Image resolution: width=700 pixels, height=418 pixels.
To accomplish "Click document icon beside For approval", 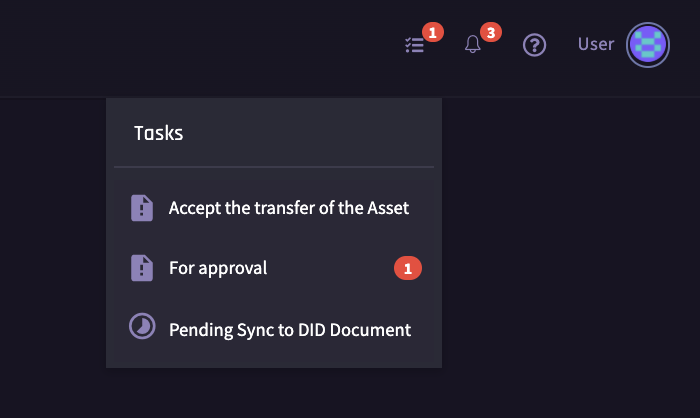I will [143, 268].
